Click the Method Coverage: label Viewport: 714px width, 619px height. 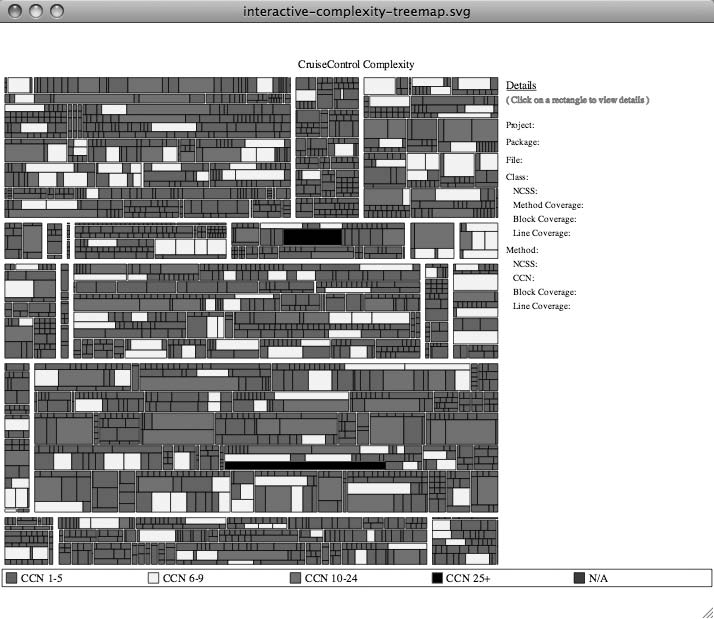point(548,205)
